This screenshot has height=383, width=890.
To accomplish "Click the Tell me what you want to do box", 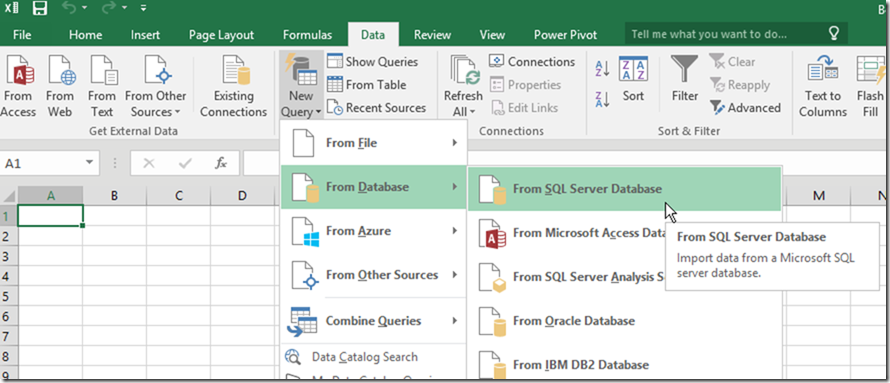I will tap(736, 33).
